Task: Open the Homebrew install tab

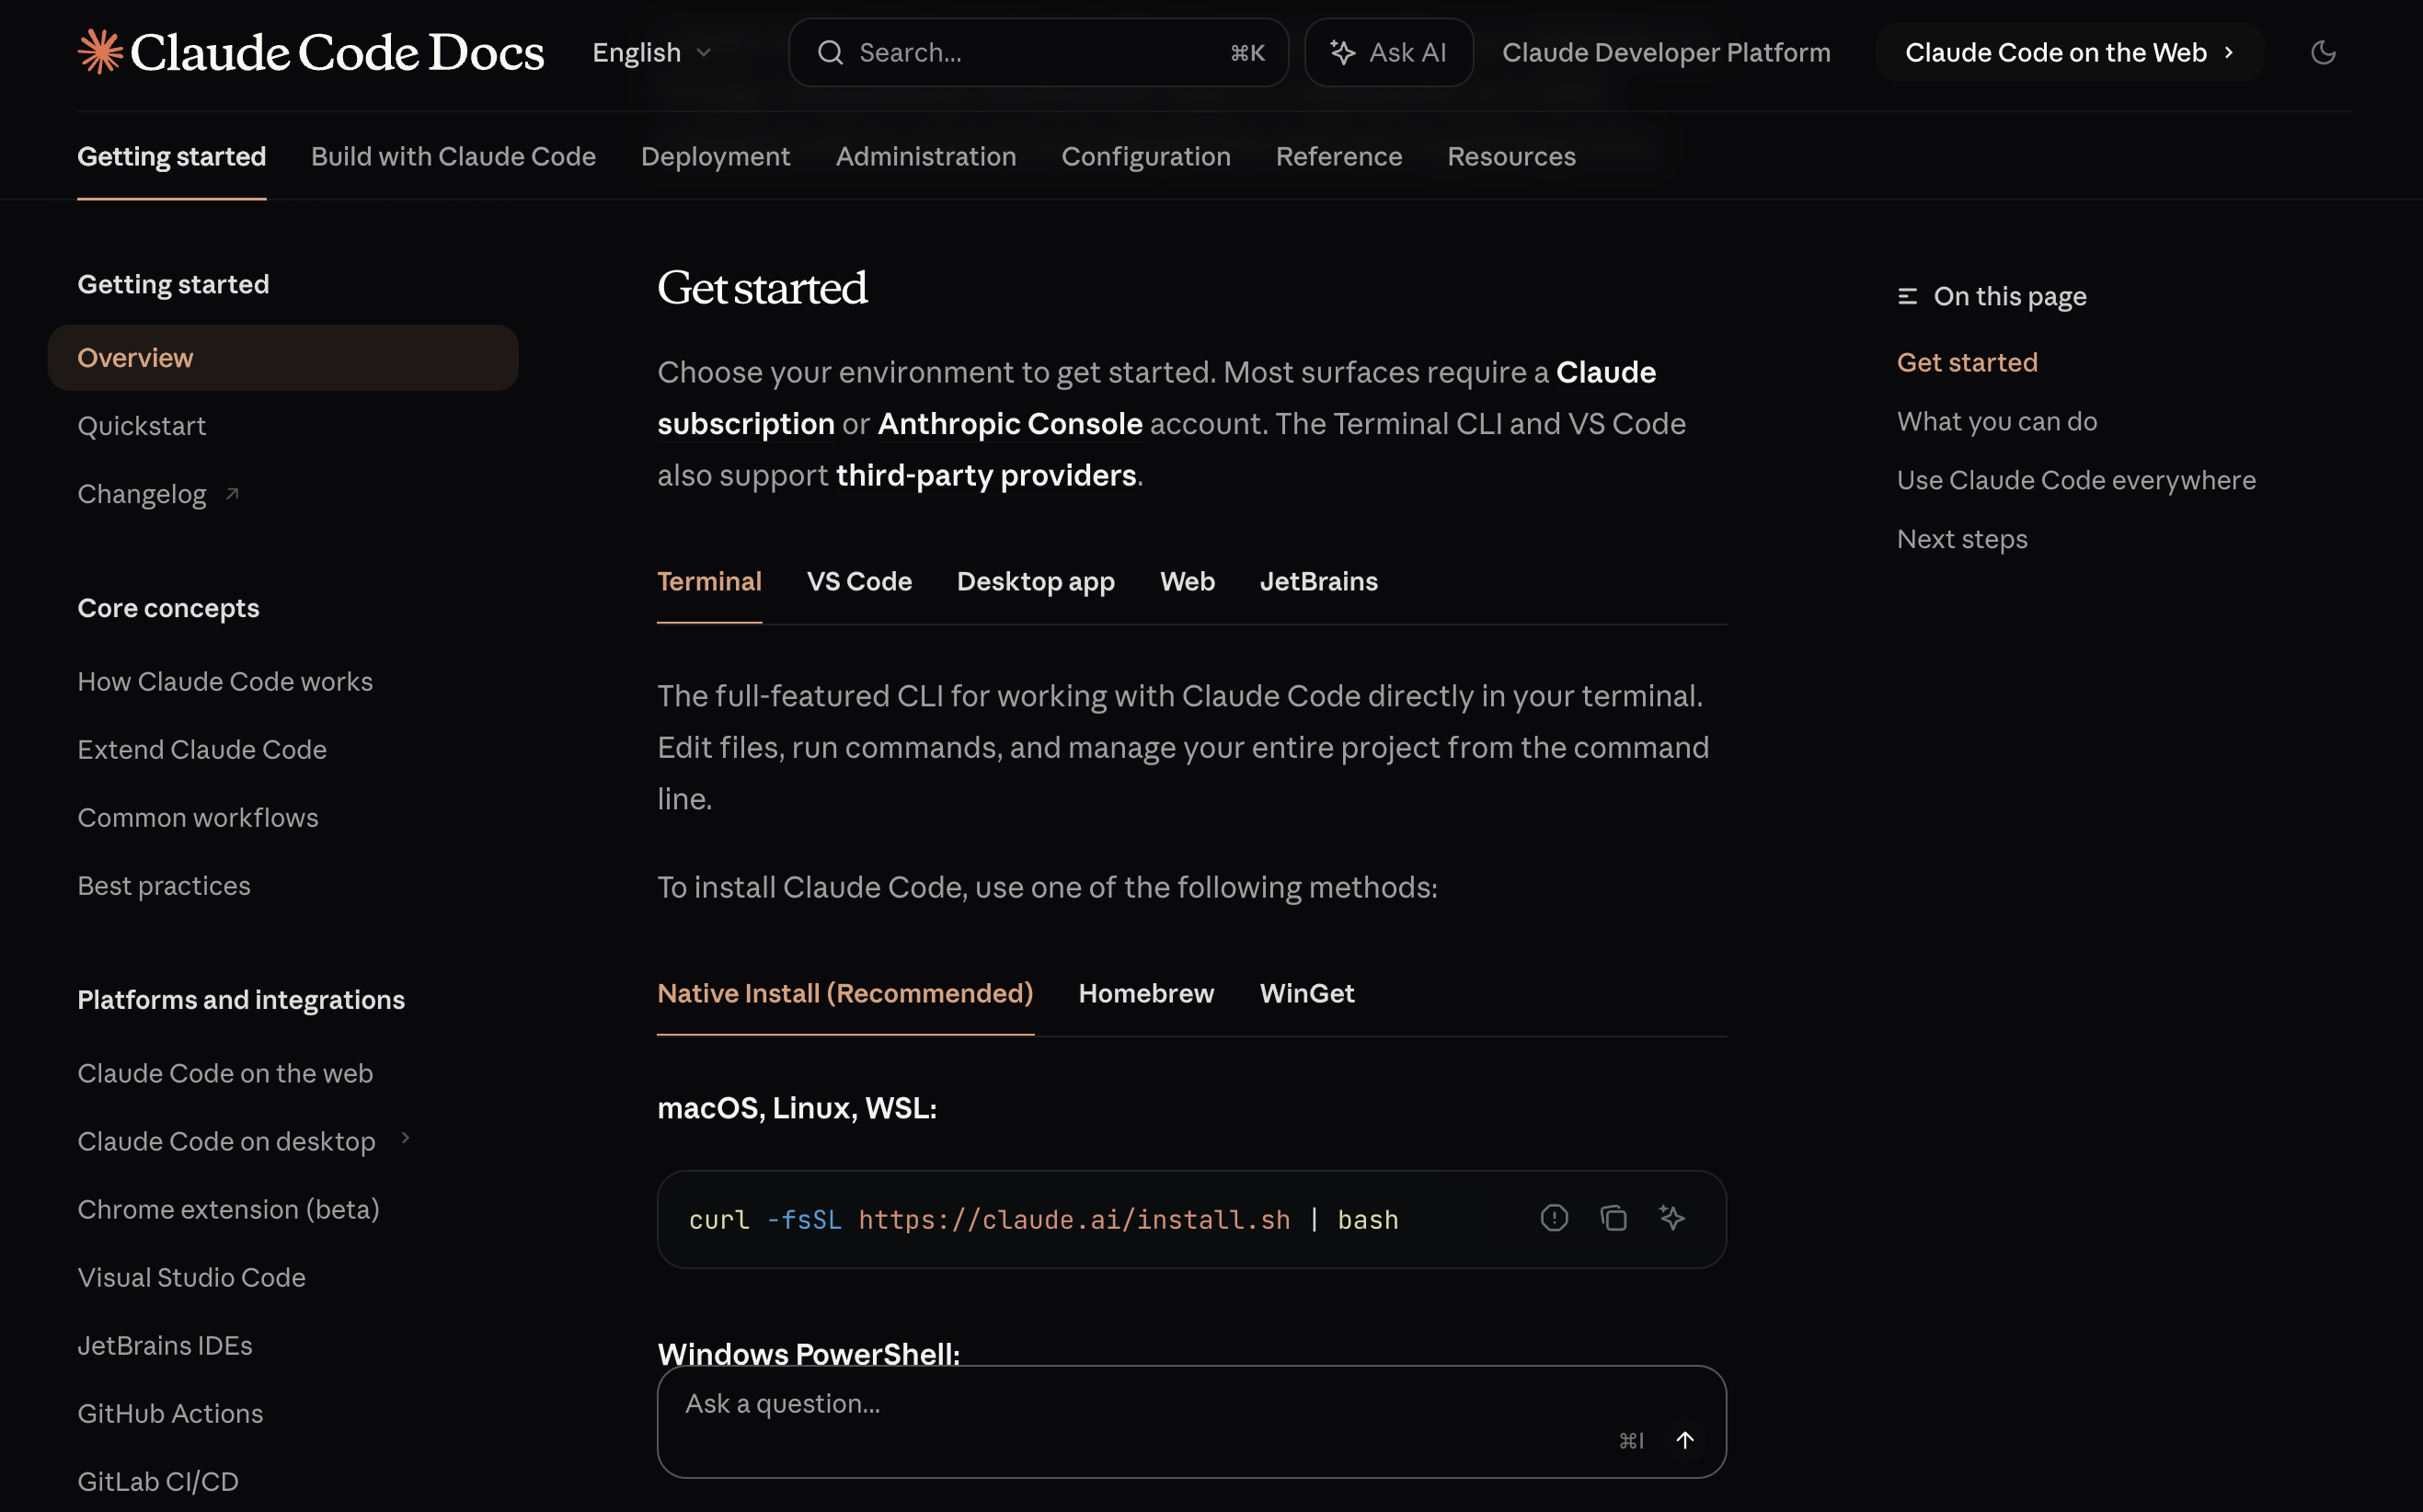Action: coord(1145,993)
